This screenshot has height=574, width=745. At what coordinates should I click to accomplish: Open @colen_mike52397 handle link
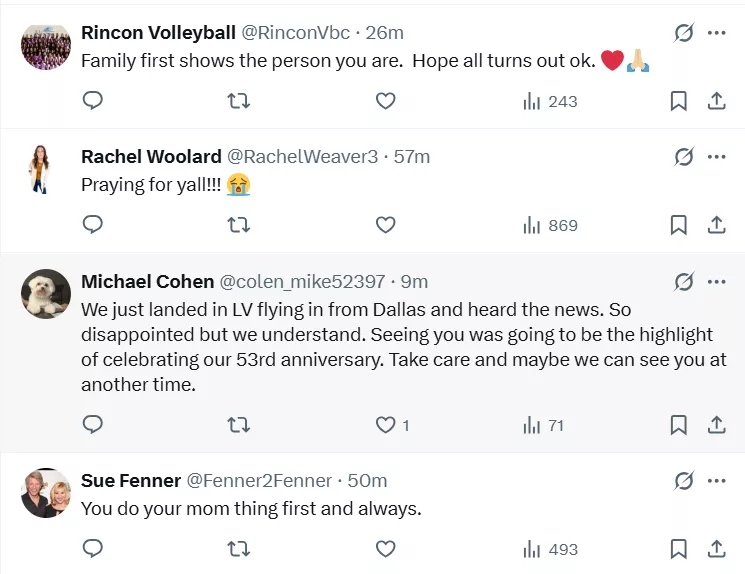point(302,282)
